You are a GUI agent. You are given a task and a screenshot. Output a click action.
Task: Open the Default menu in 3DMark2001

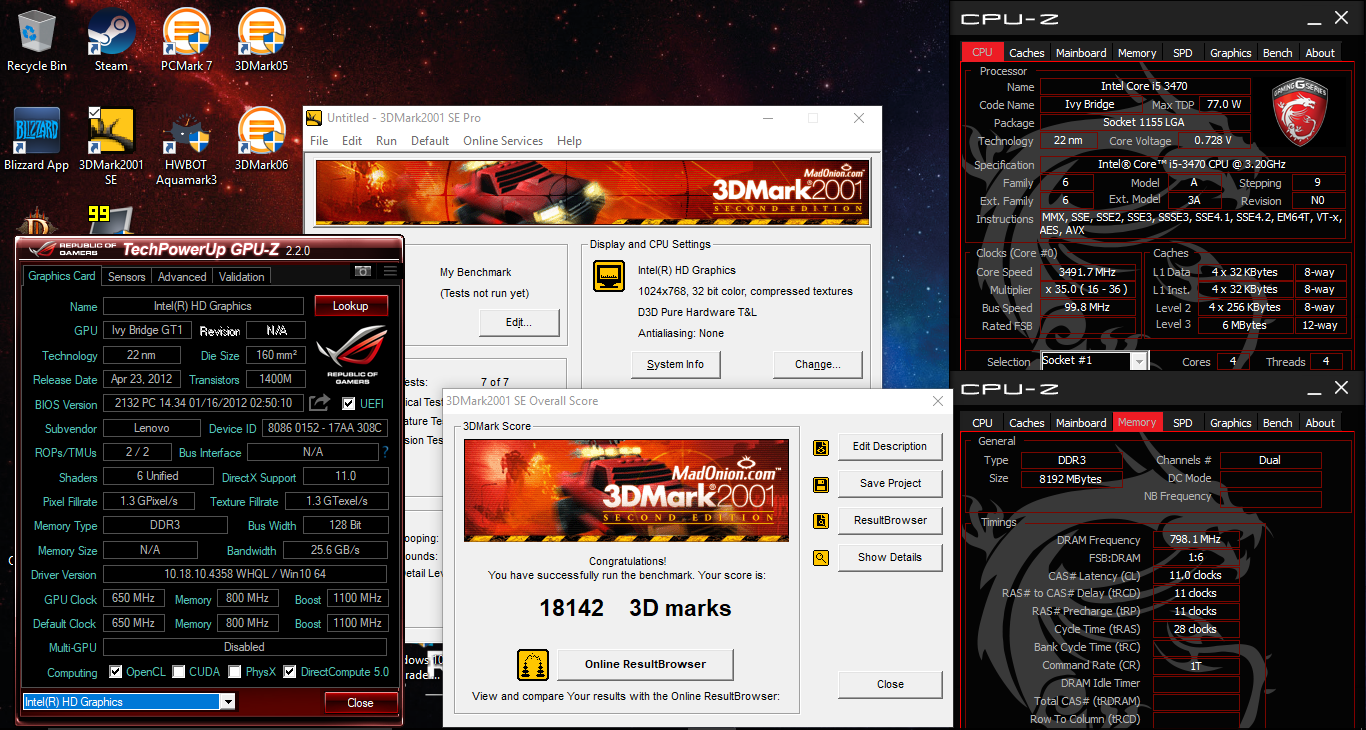click(430, 141)
